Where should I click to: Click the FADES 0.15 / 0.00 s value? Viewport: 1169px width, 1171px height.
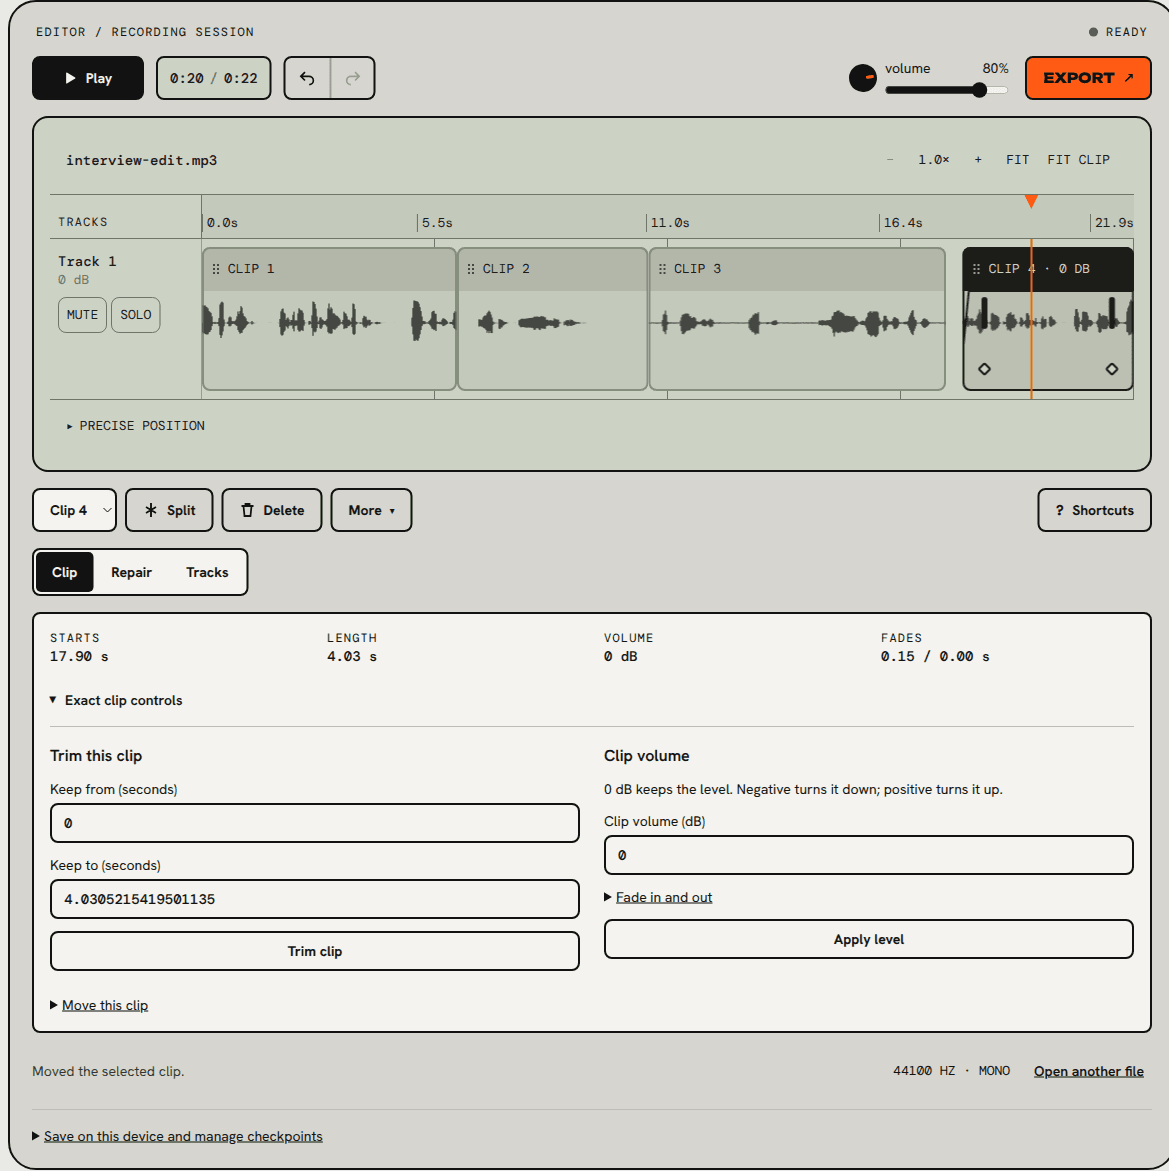point(935,656)
